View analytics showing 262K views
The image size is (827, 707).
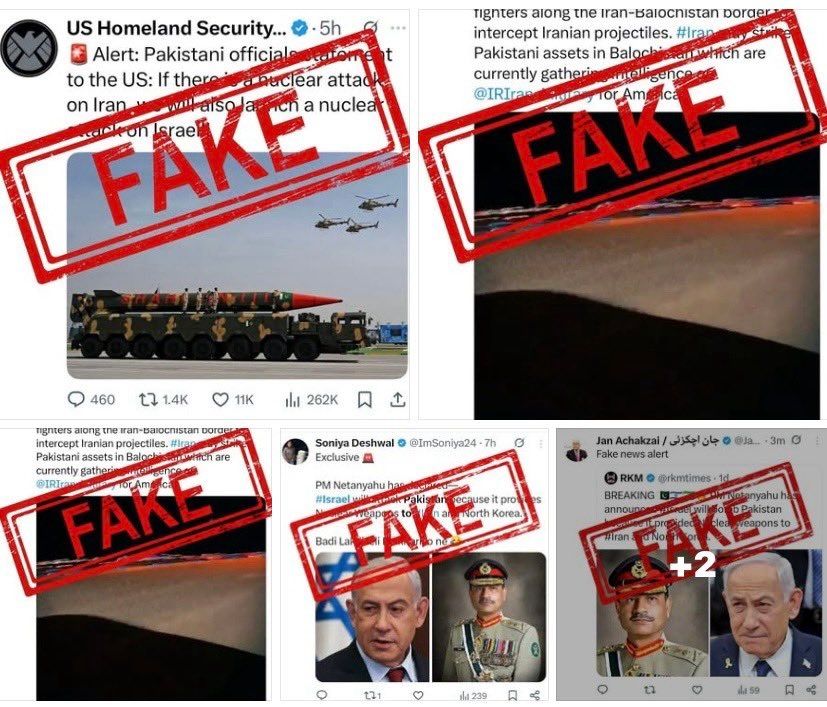(x=311, y=399)
